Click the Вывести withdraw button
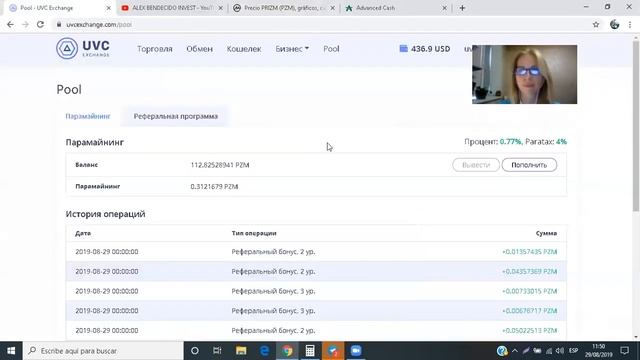 (476, 165)
